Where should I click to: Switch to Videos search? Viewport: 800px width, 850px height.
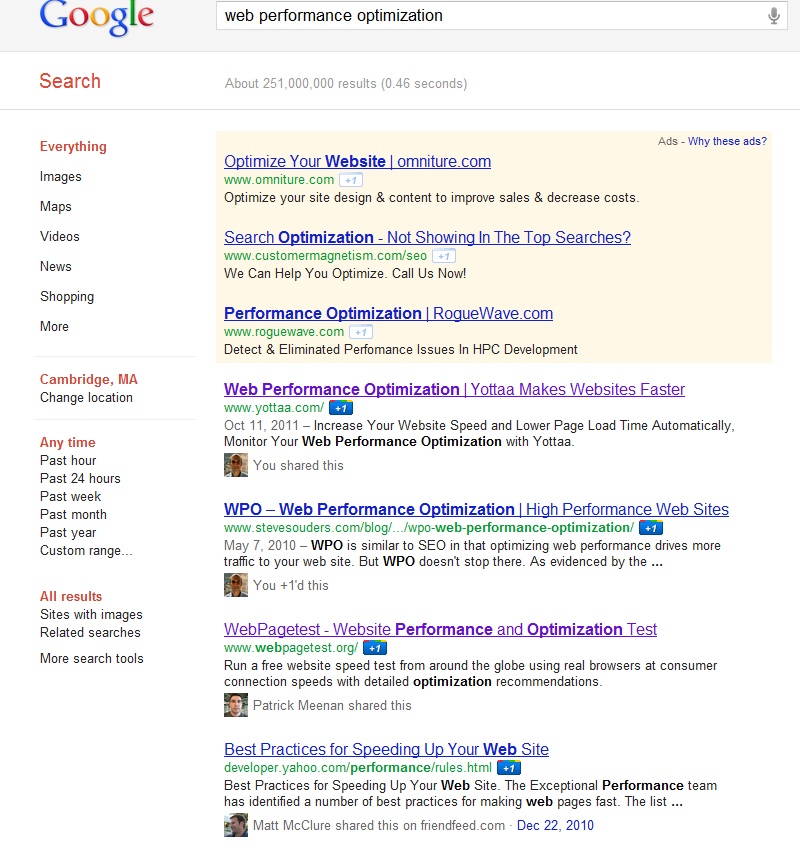pyautogui.click(x=60, y=236)
